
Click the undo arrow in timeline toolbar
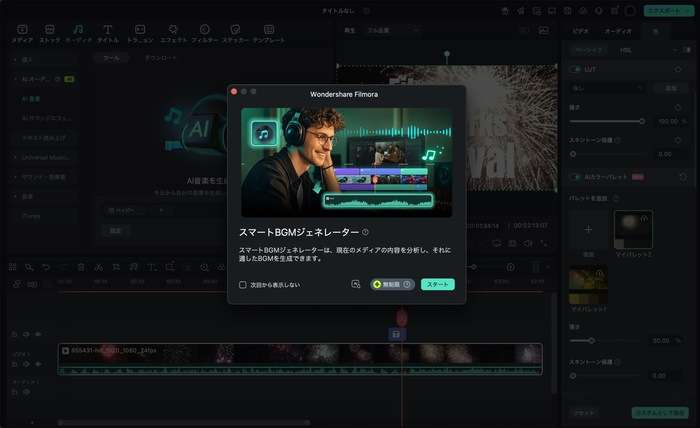(x=46, y=267)
